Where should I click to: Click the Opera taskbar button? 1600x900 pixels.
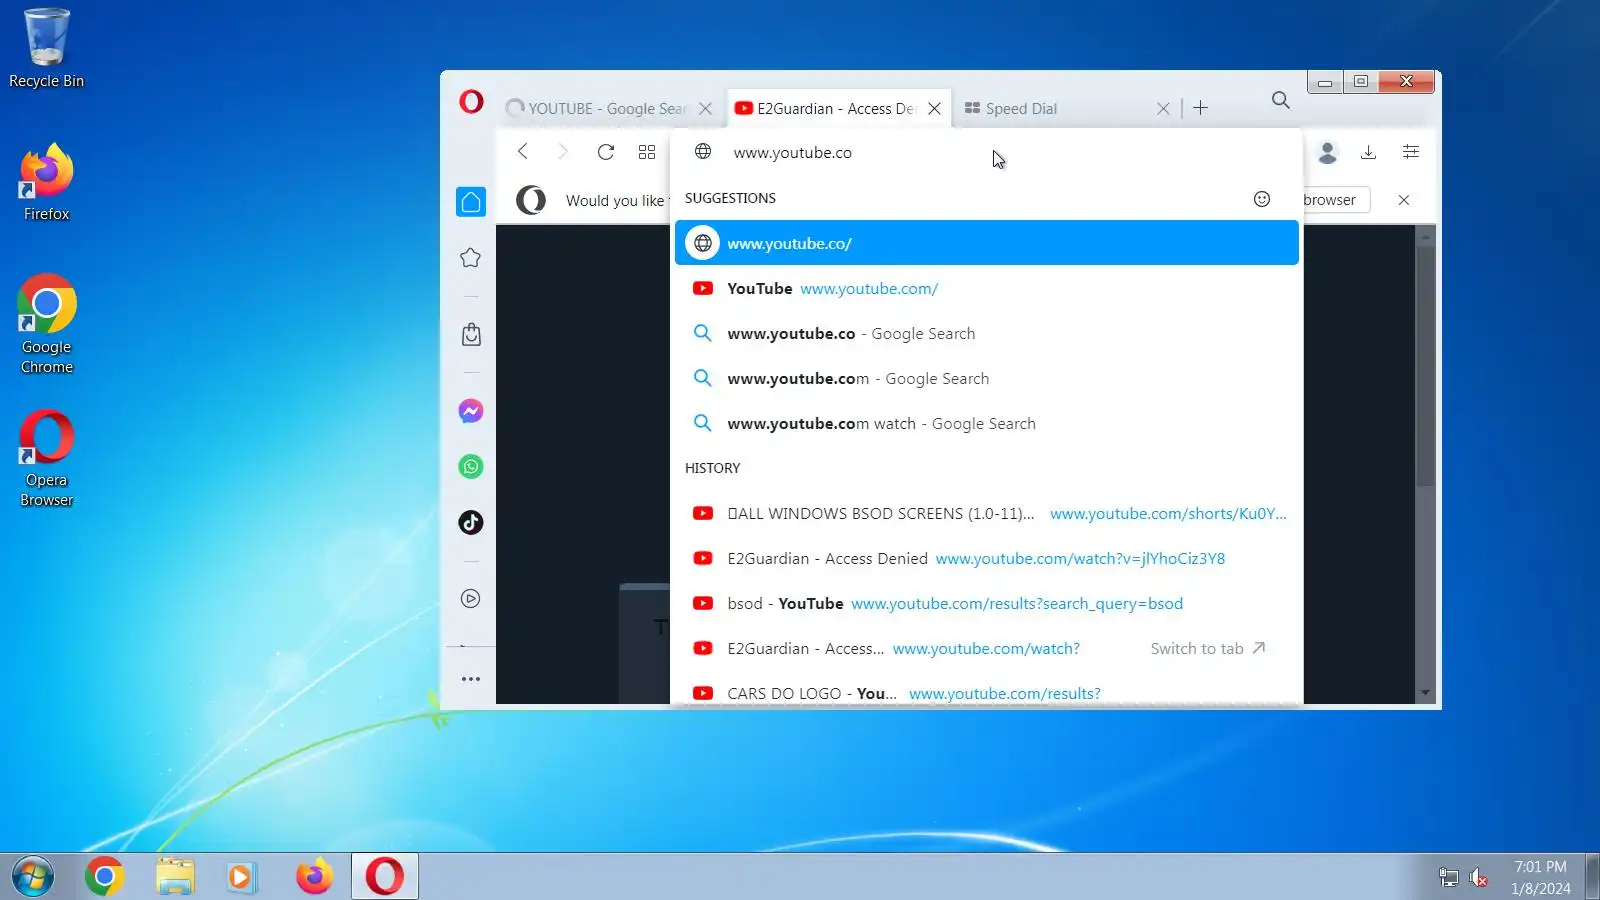385,877
